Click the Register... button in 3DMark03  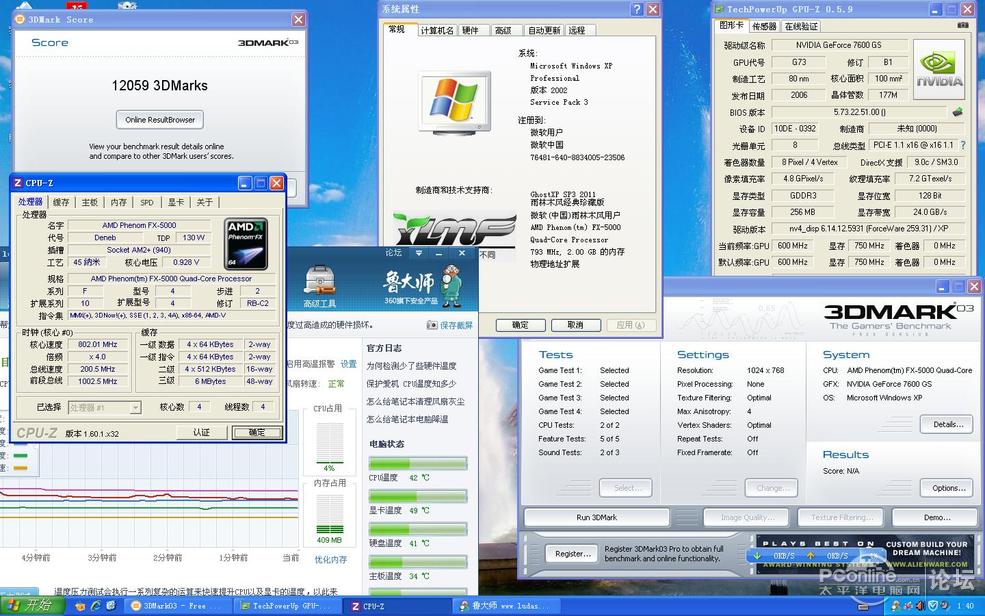point(572,554)
